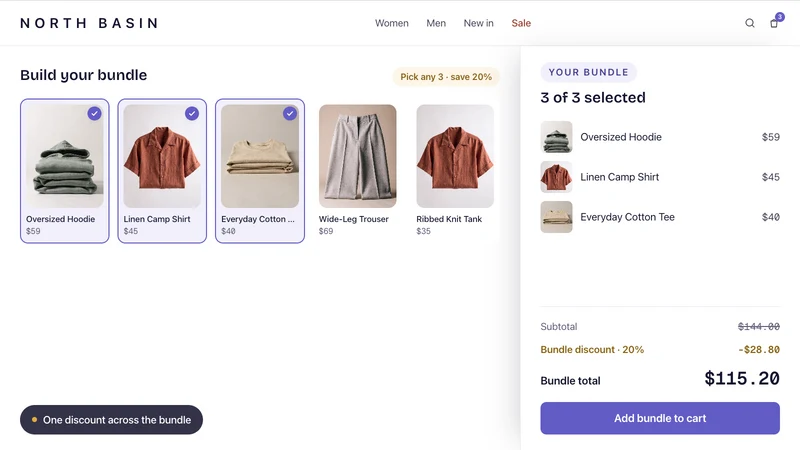The image size is (800, 450).
Task: Click the Wide-Leg Trouser title text
Action: click(354, 219)
